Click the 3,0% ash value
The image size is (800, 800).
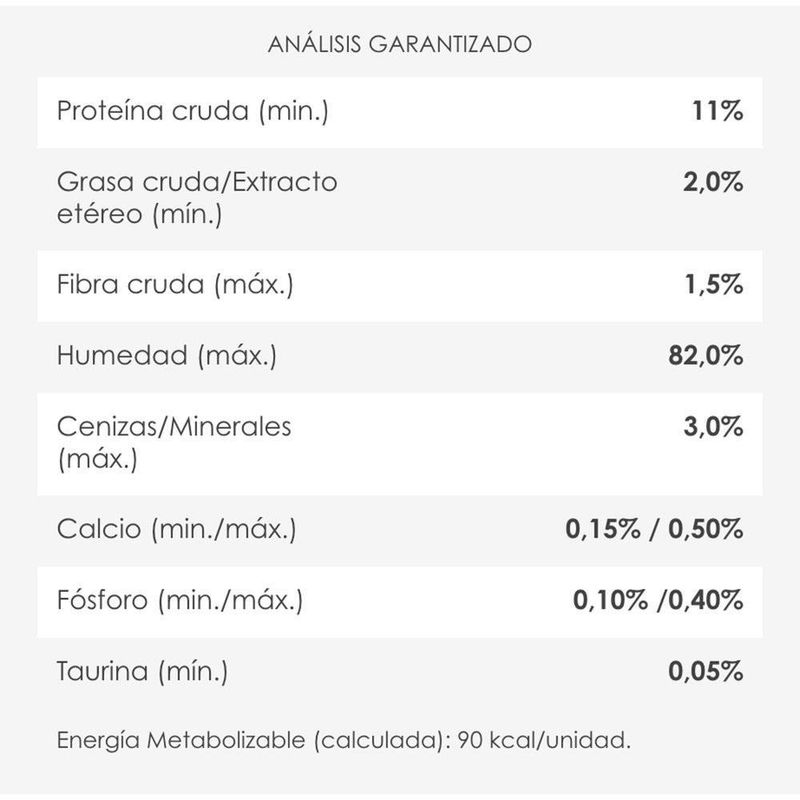point(713,427)
